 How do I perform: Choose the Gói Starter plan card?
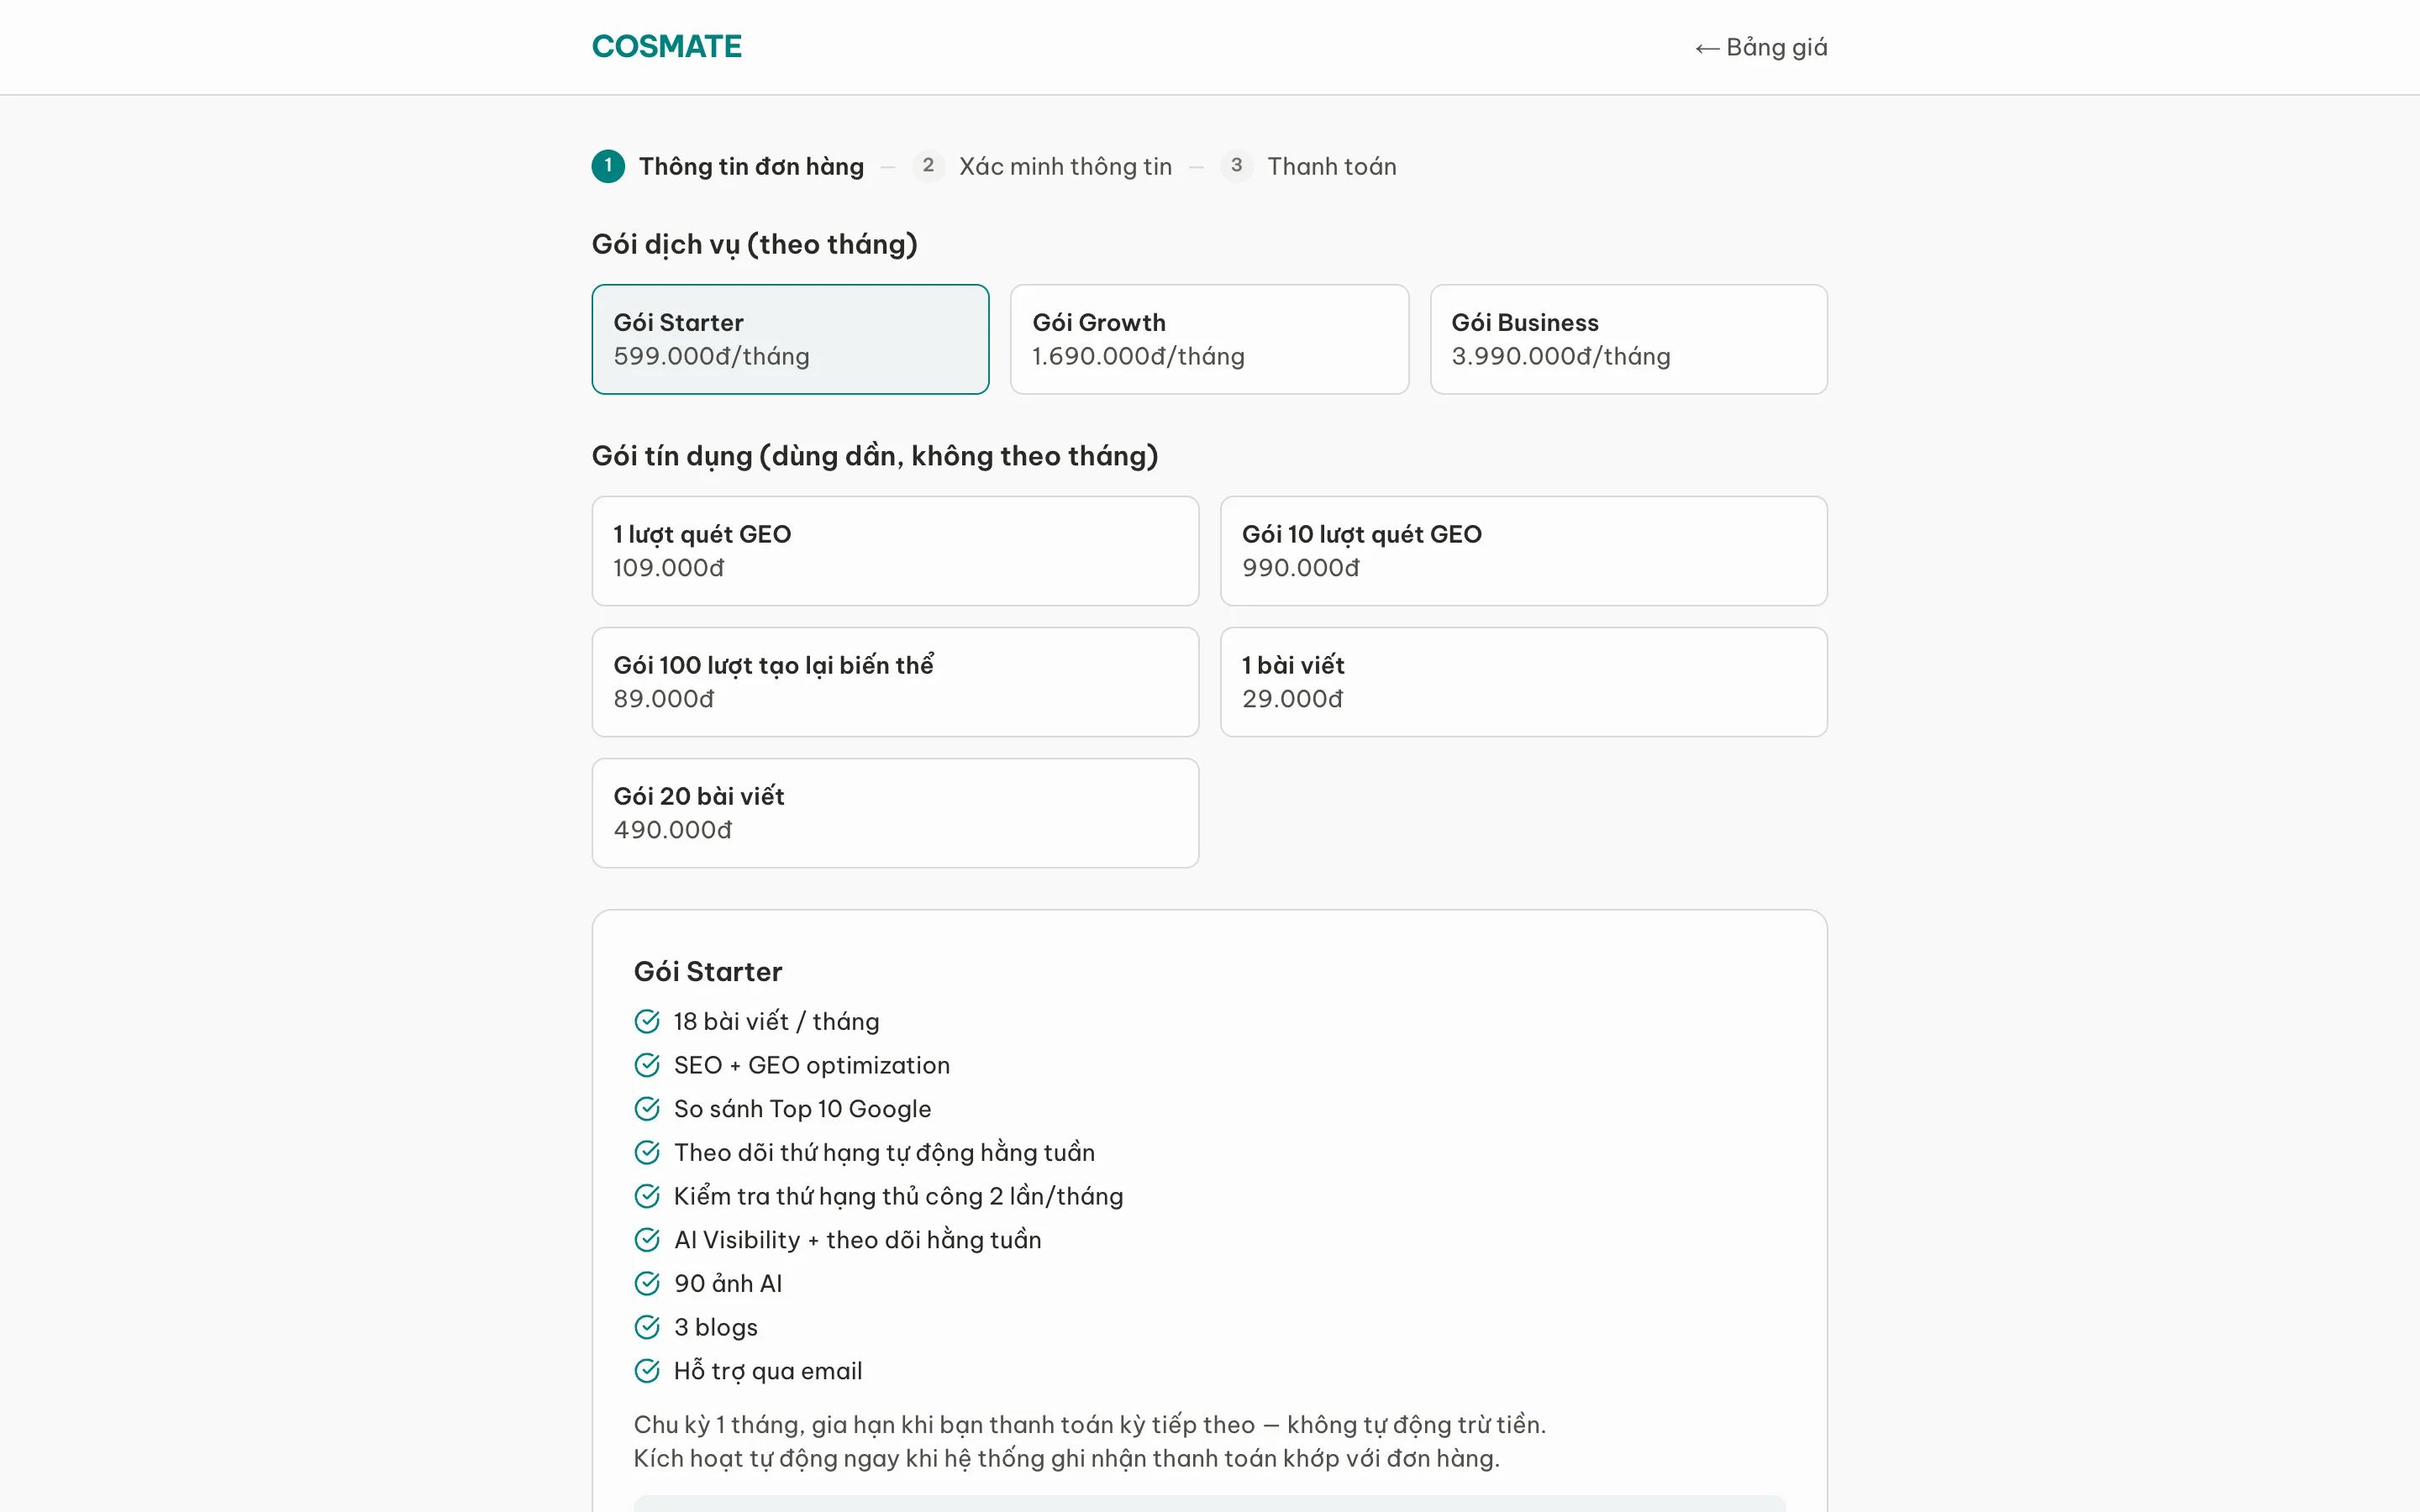pyautogui.click(x=790, y=339)
